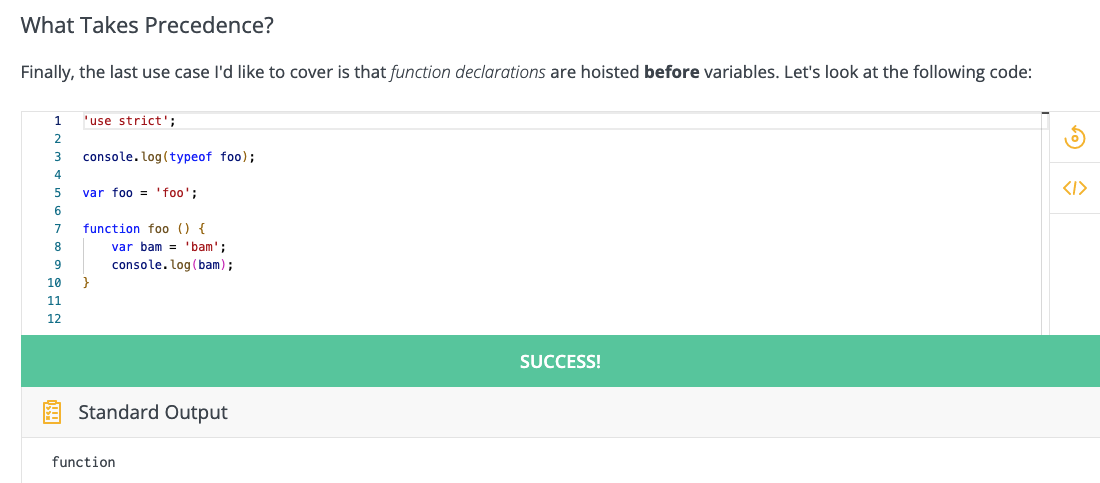Click the var bam = 'bam' line
Viewport: 1100px width, 483px height.
pyautogui.click(x=168, y=247)
